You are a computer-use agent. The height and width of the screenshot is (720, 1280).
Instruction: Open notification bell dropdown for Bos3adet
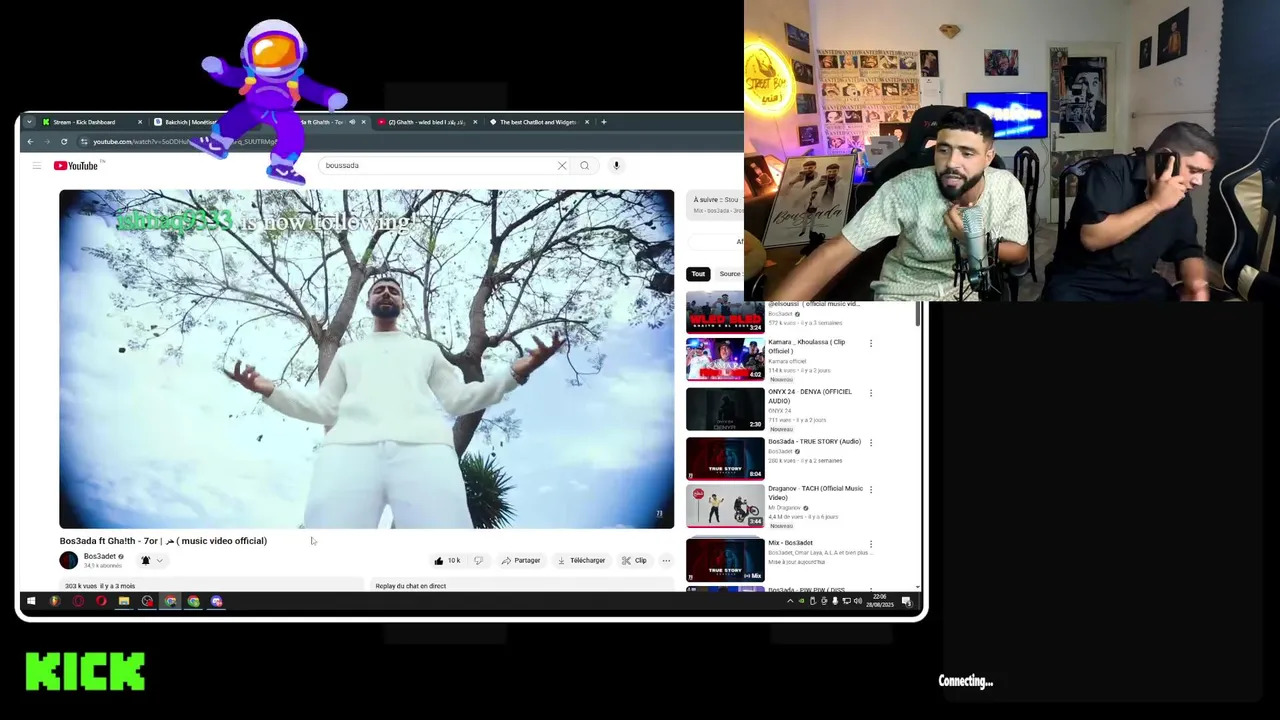point(150,561)
